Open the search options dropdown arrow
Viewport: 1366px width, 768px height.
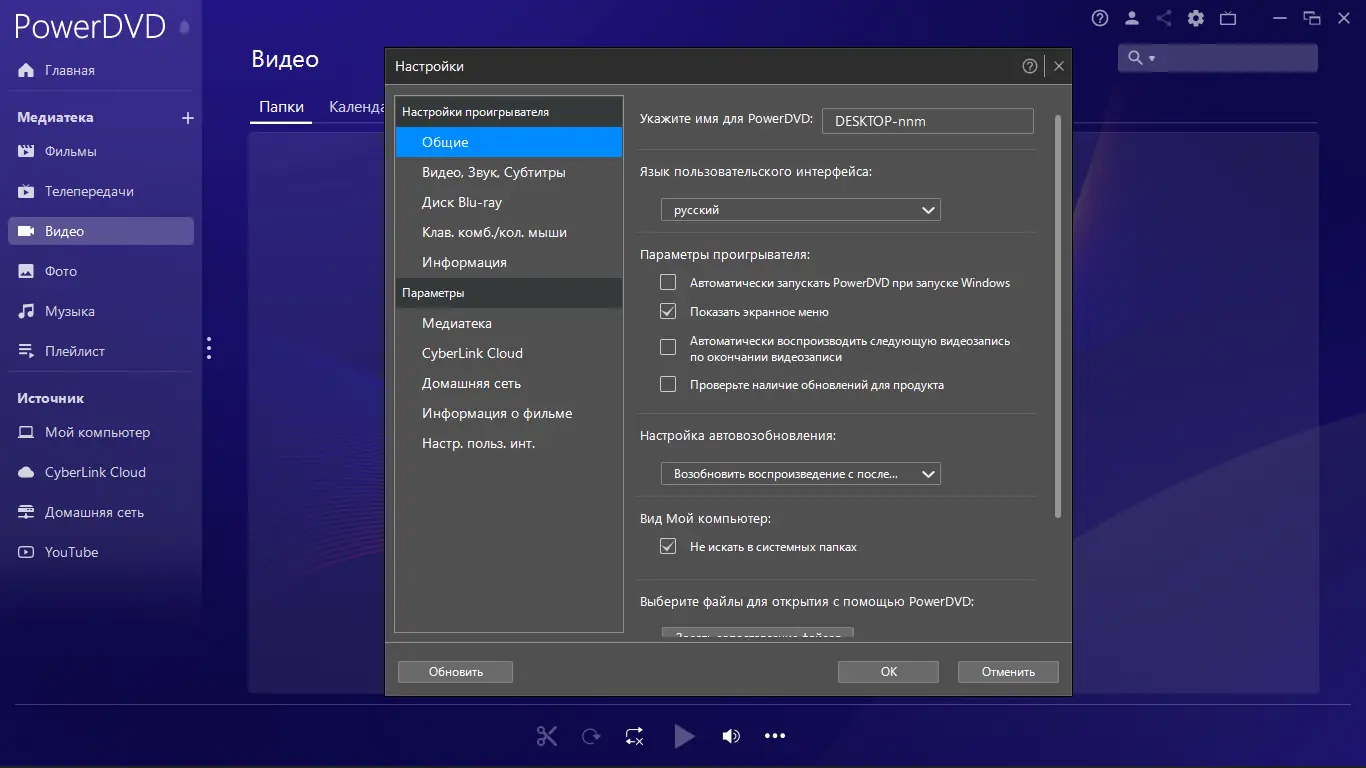click(x=1152, y=59)
